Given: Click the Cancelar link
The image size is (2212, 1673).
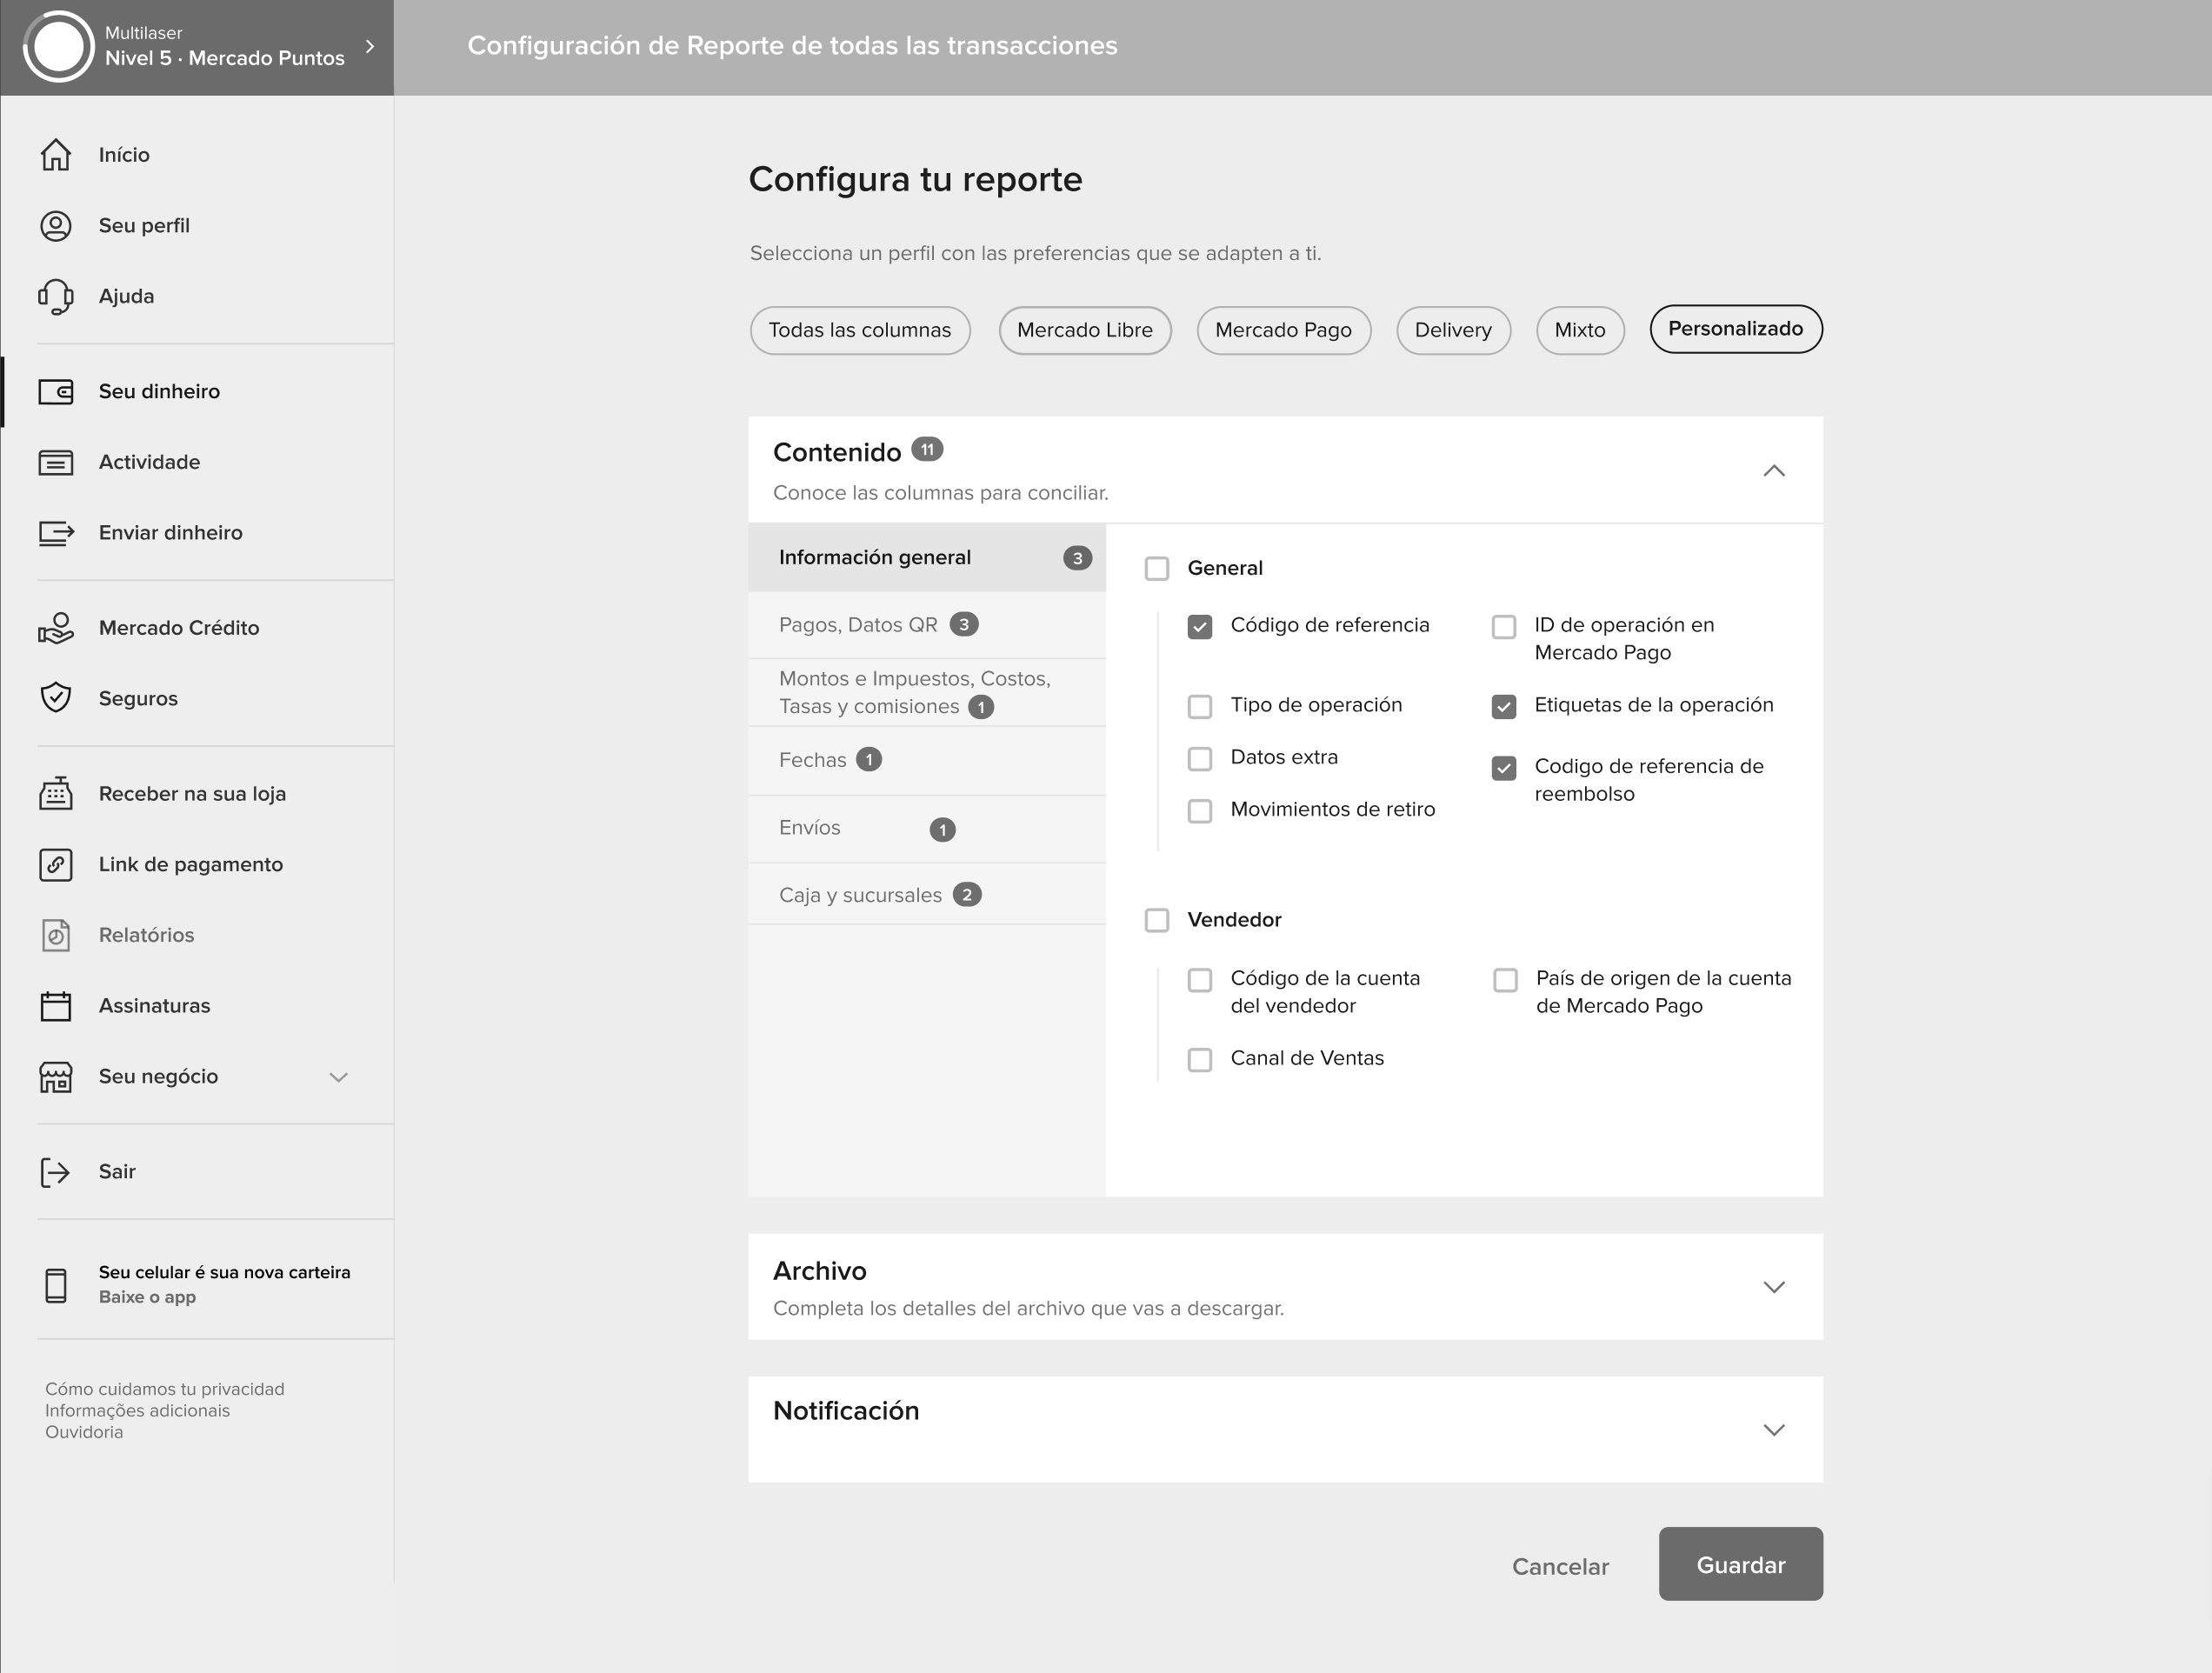Looking at the screenshot, I should [1559, 1566].
